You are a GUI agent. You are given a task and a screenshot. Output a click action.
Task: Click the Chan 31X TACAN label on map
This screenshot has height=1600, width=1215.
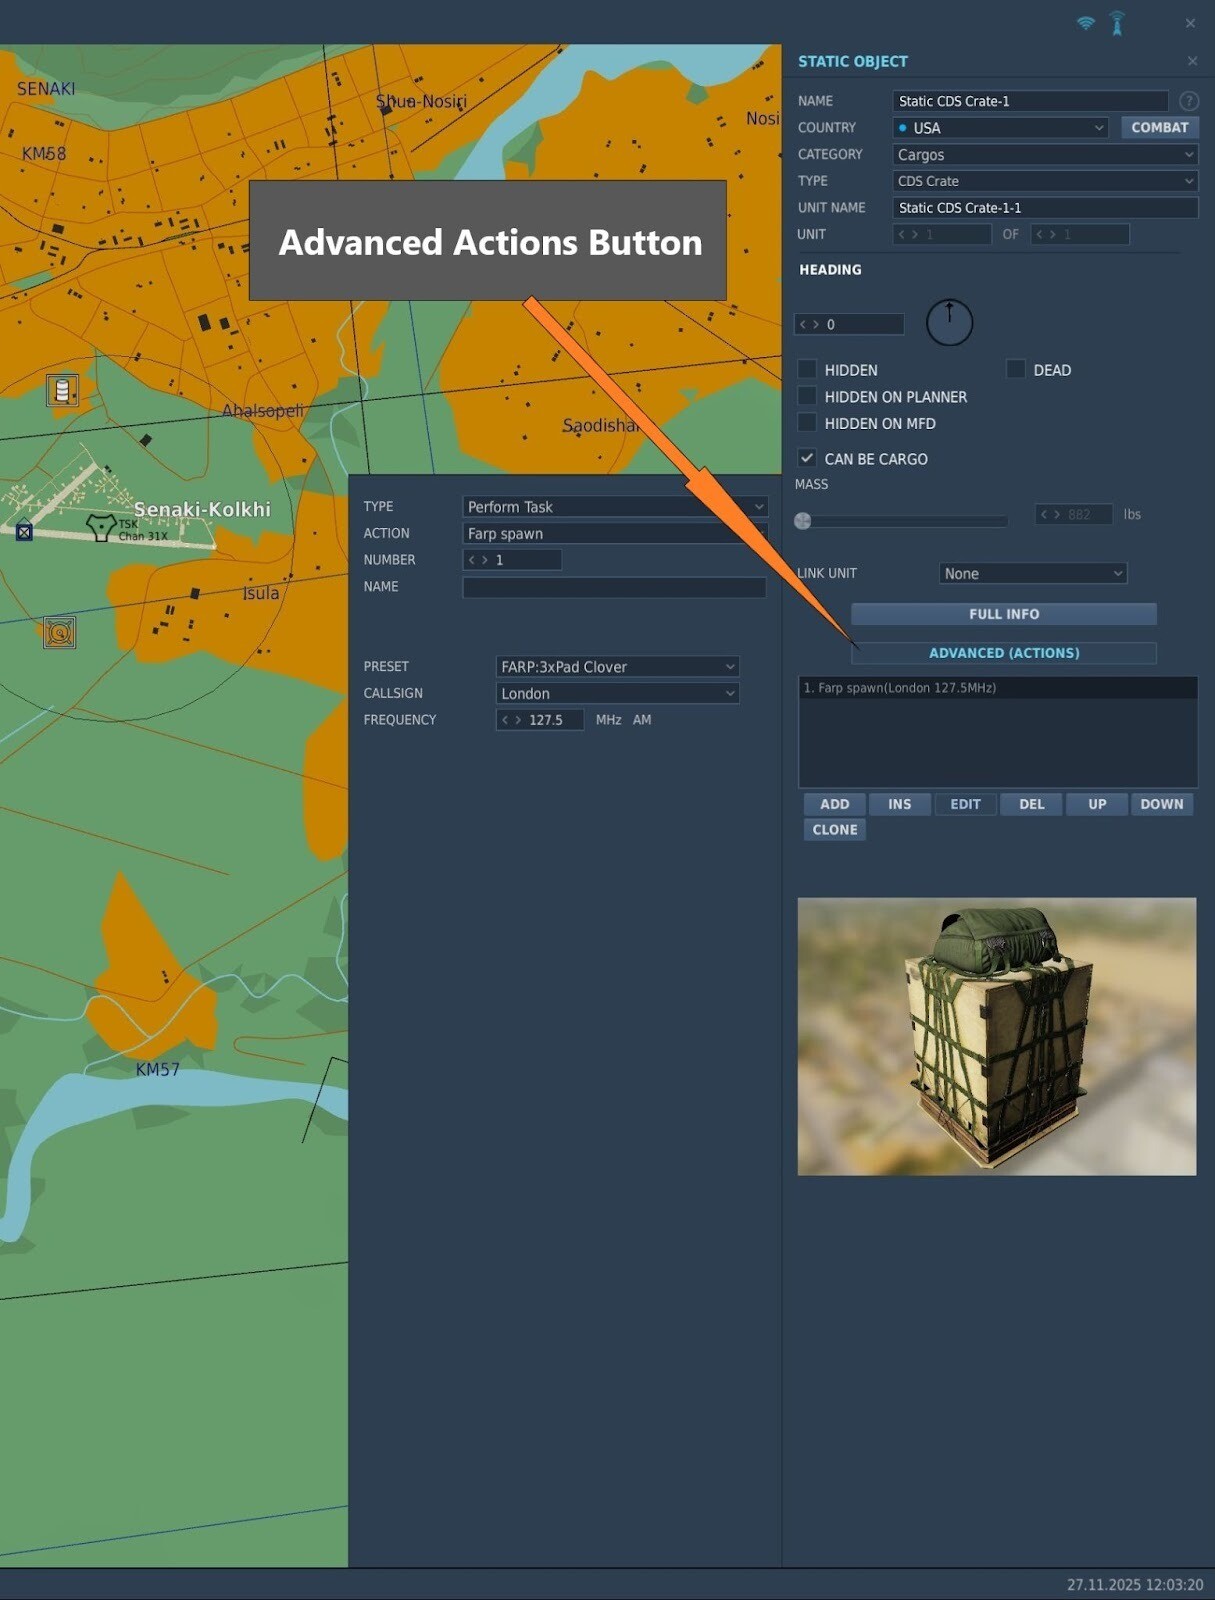143,536
